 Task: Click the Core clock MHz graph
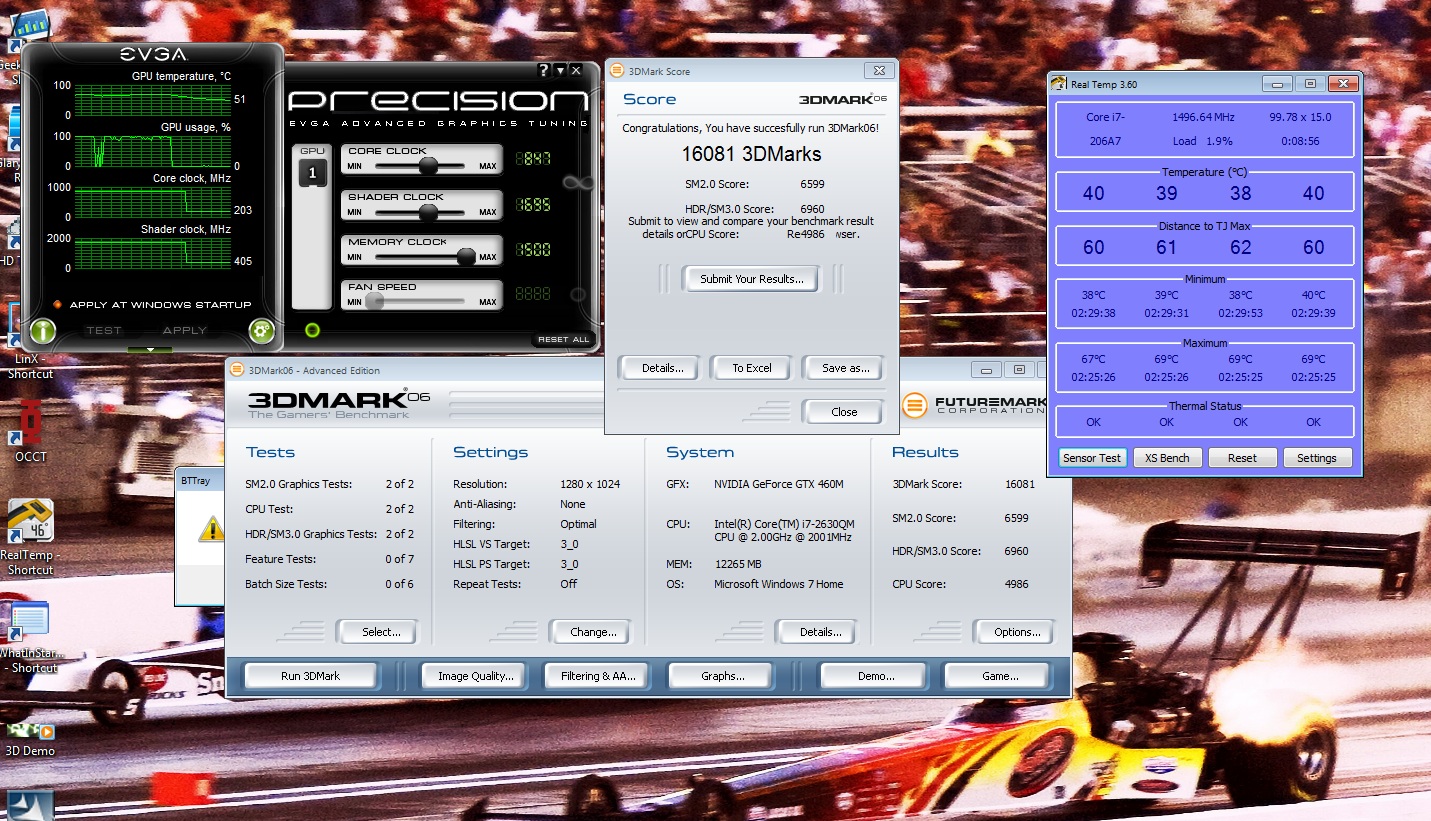[151, 202]
